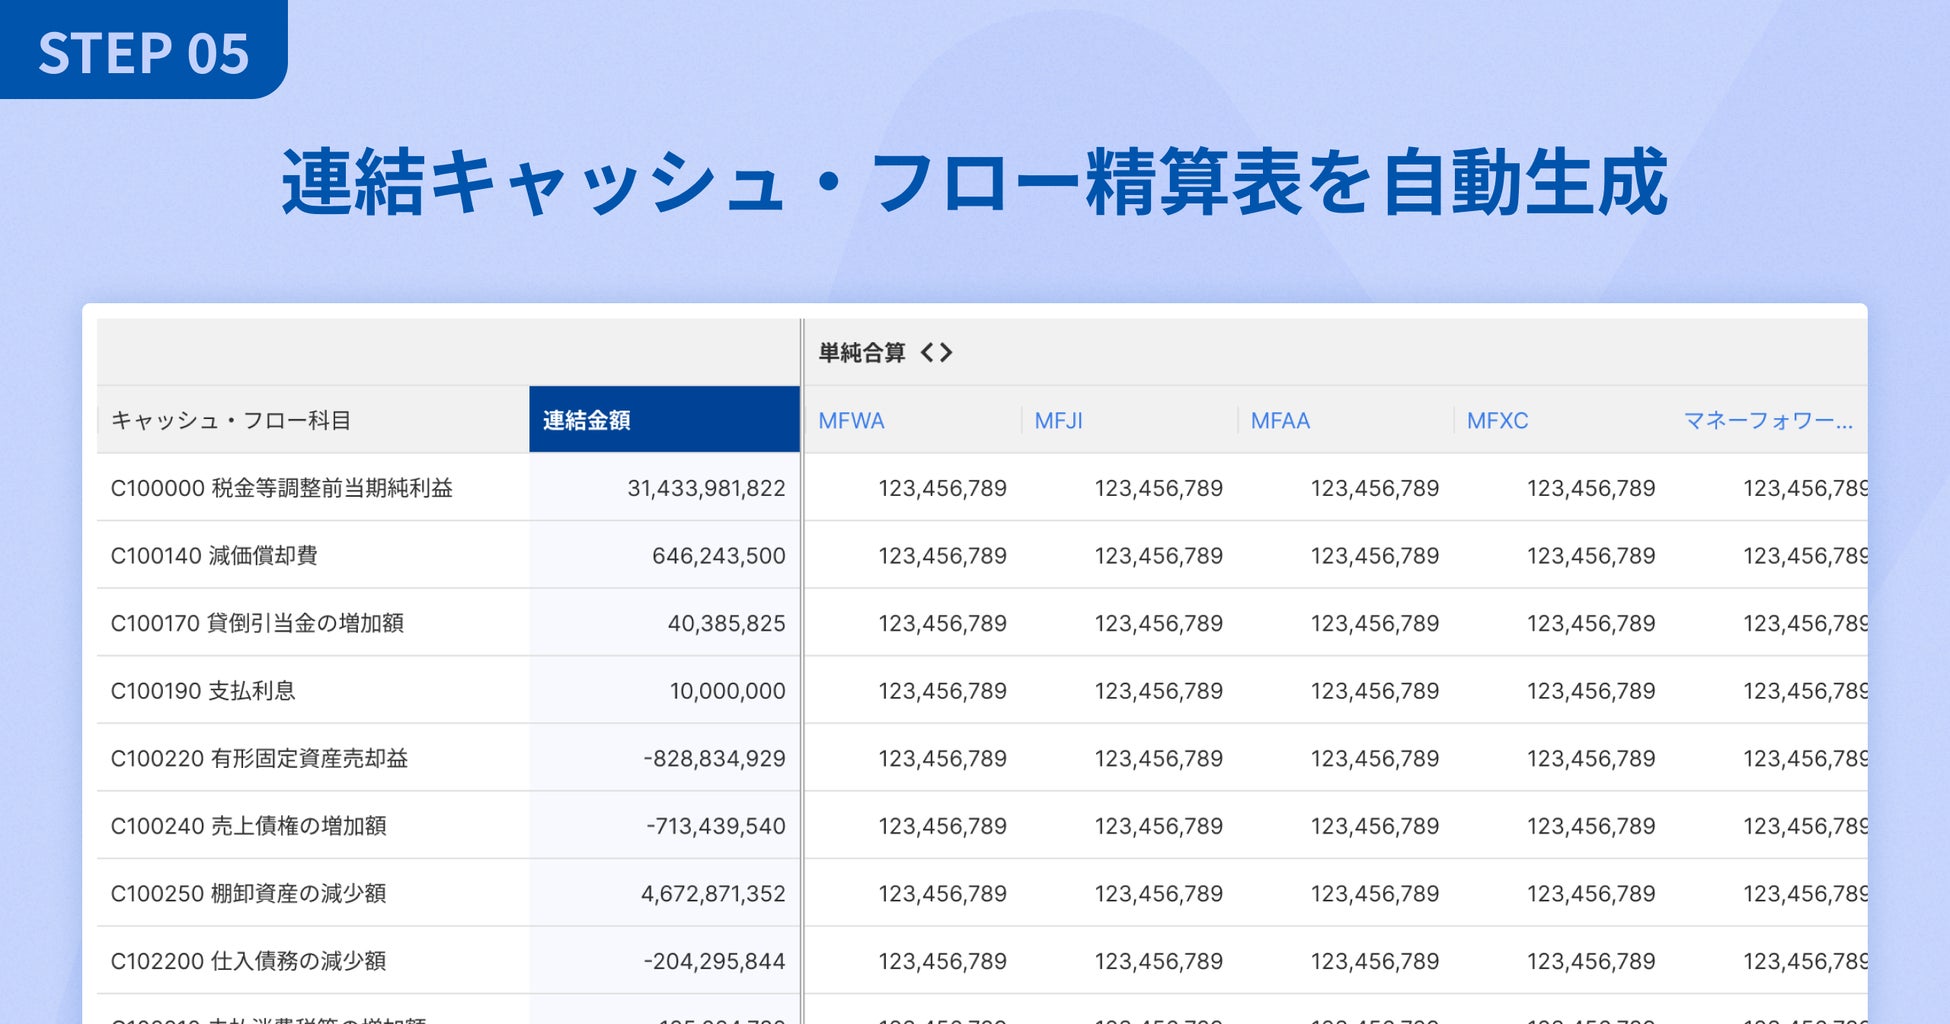Open the MFWA company column link
Image resolution: width=1950 pixels, height=1024 pixels.
pyautogui.click(x=851, y=421)
